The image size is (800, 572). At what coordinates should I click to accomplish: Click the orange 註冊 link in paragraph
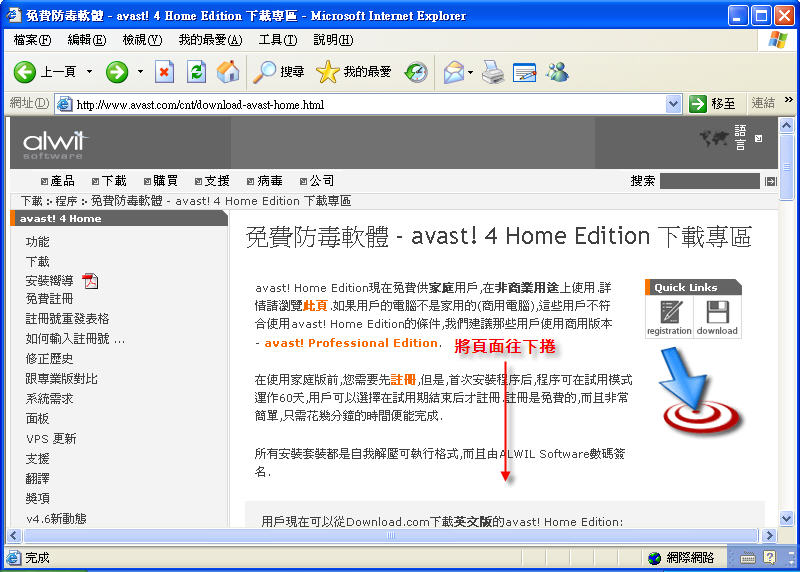pos(403,380)
